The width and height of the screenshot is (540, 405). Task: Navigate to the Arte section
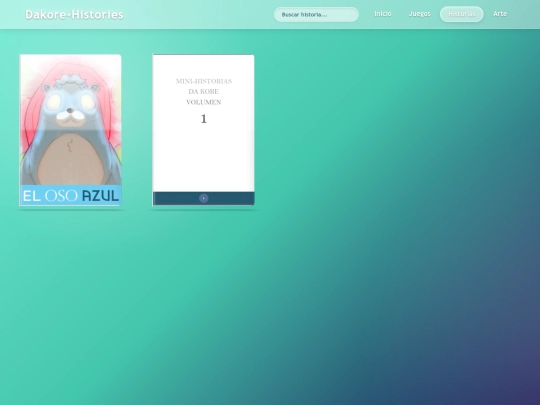[x=500, y=14]
